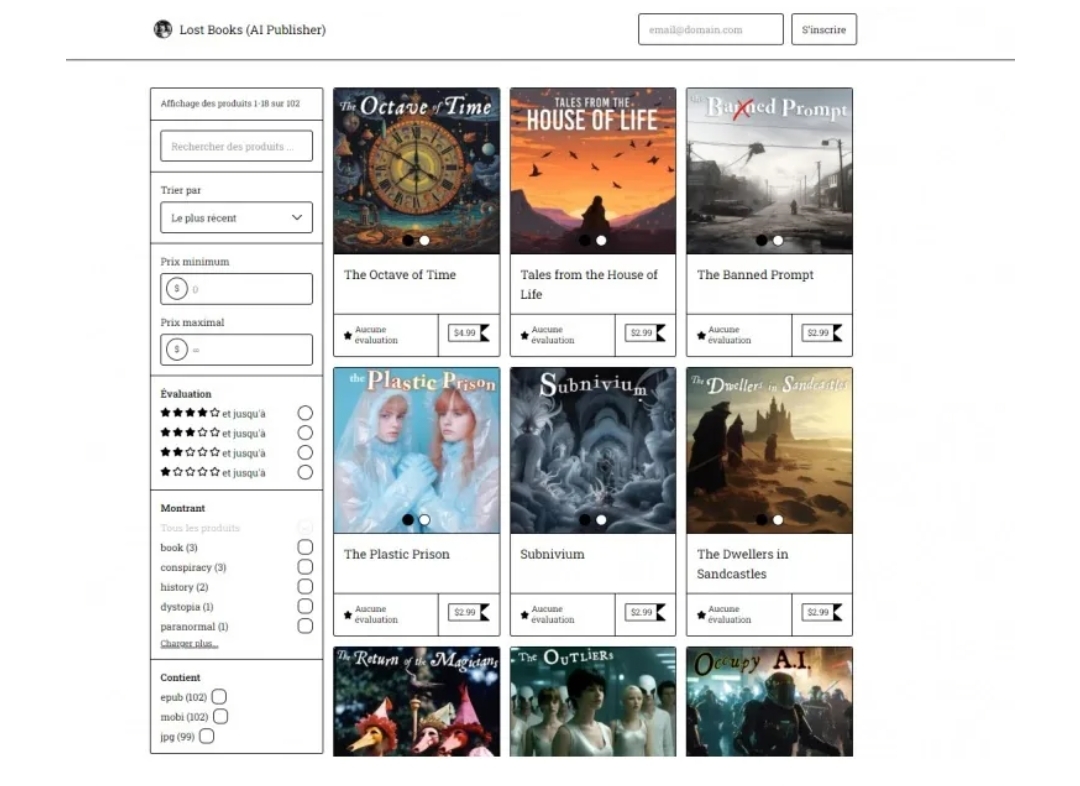Expand categories with Charger plus link

click(x=189, y=644)
